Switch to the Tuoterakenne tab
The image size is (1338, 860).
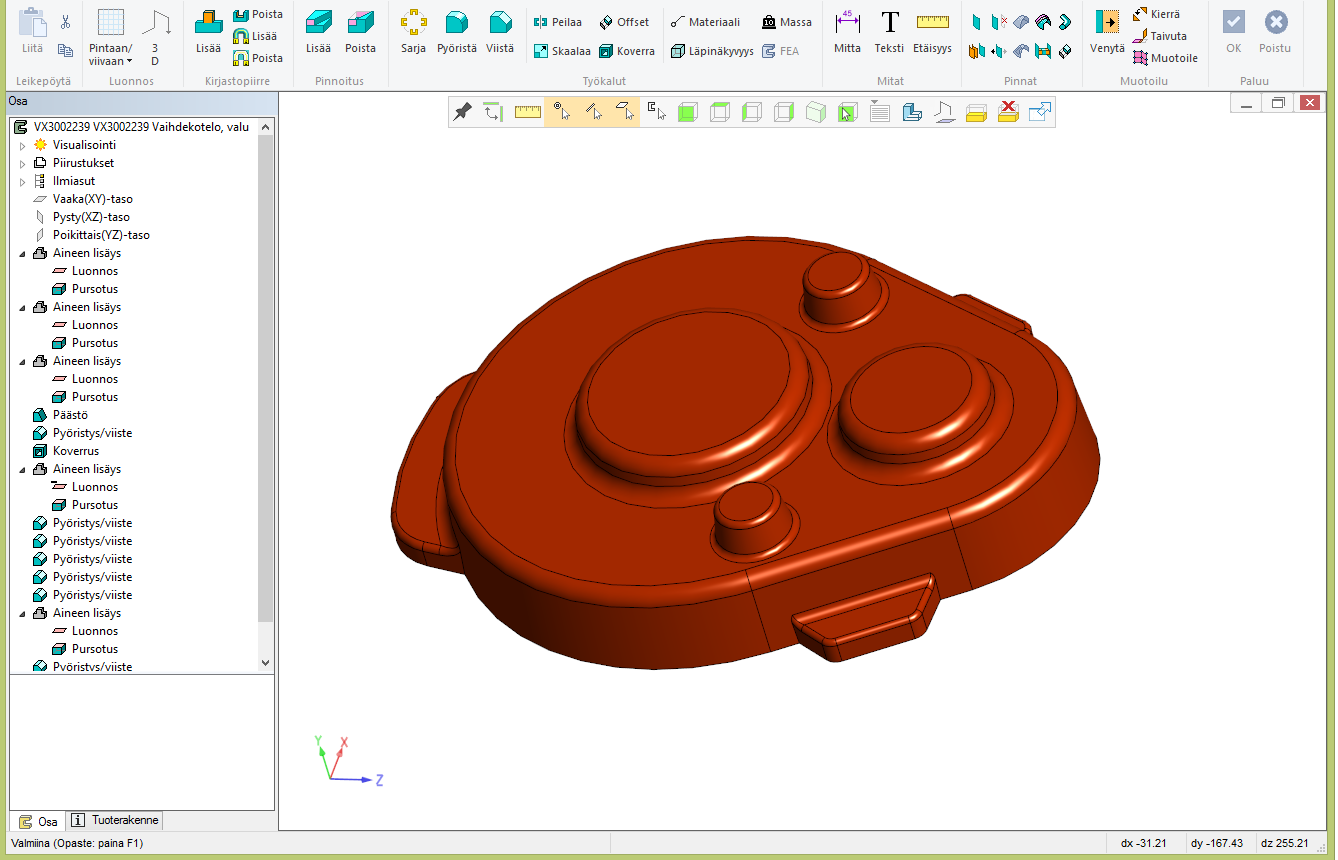(116, 821)
